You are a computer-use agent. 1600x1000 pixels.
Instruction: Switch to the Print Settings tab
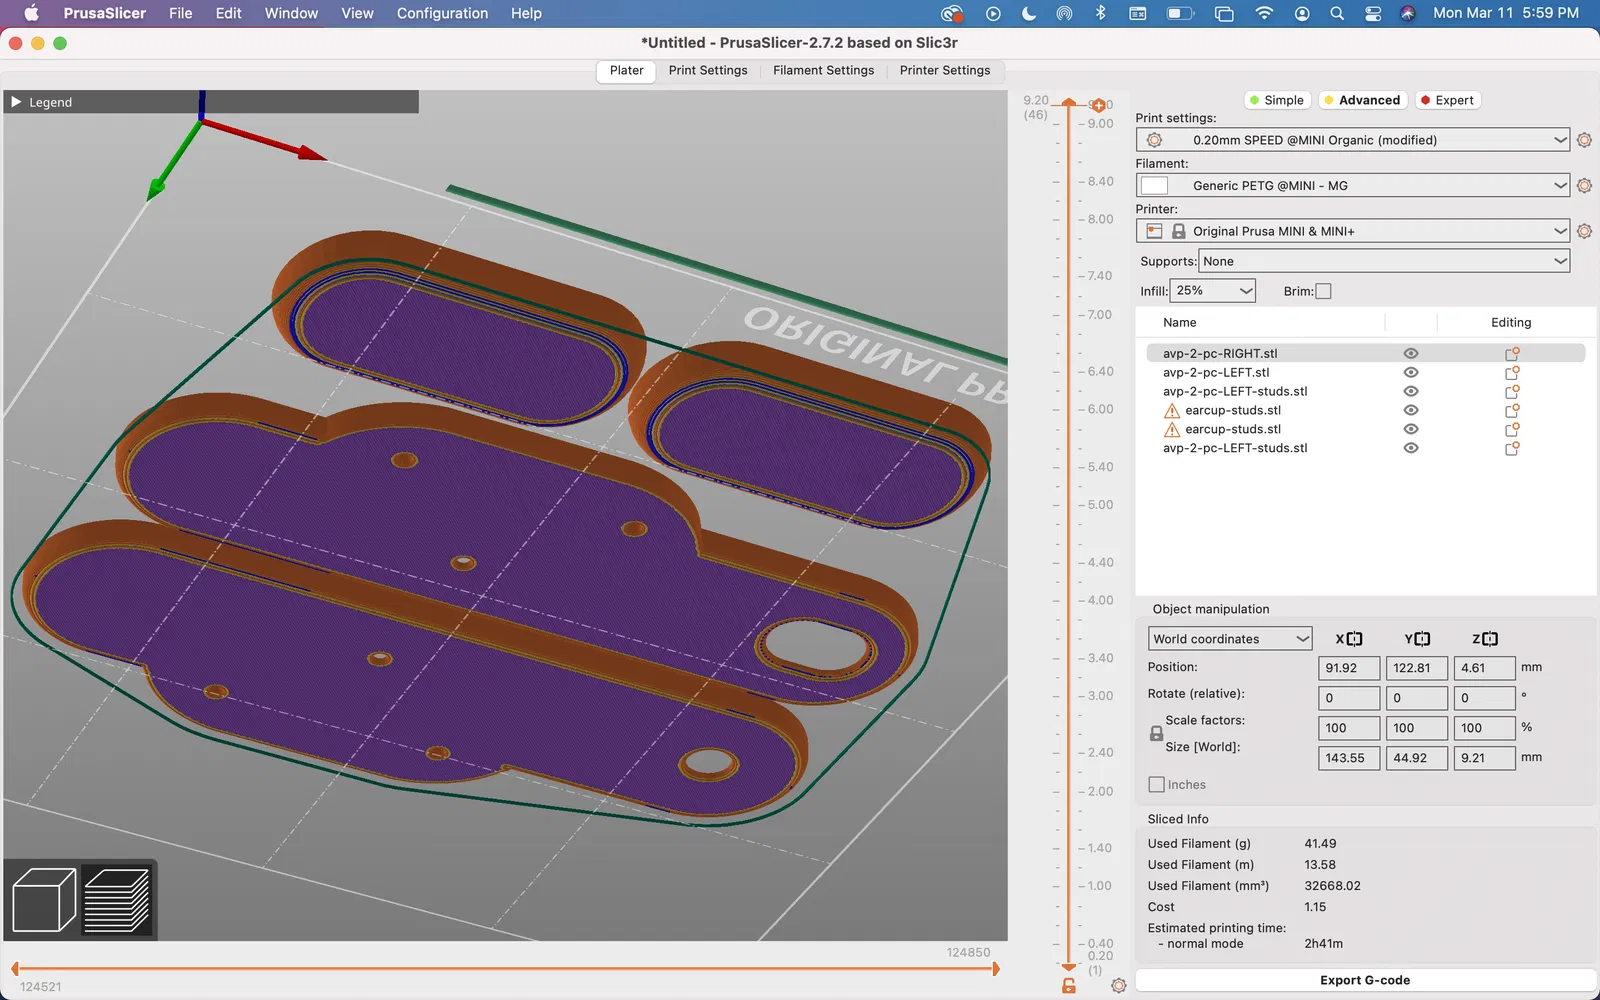tap(708, 71)
